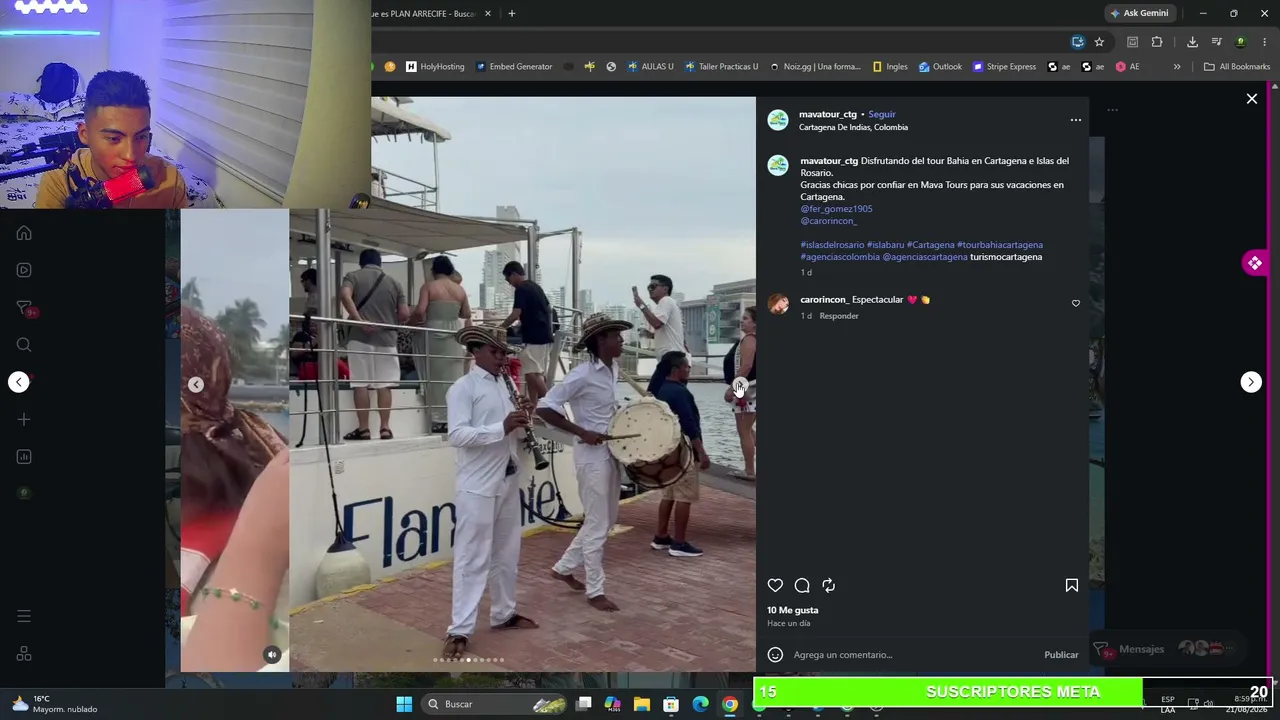Open AULAS U bookmark
This screenshot has width=1280, height=720.
click(650, 67)
